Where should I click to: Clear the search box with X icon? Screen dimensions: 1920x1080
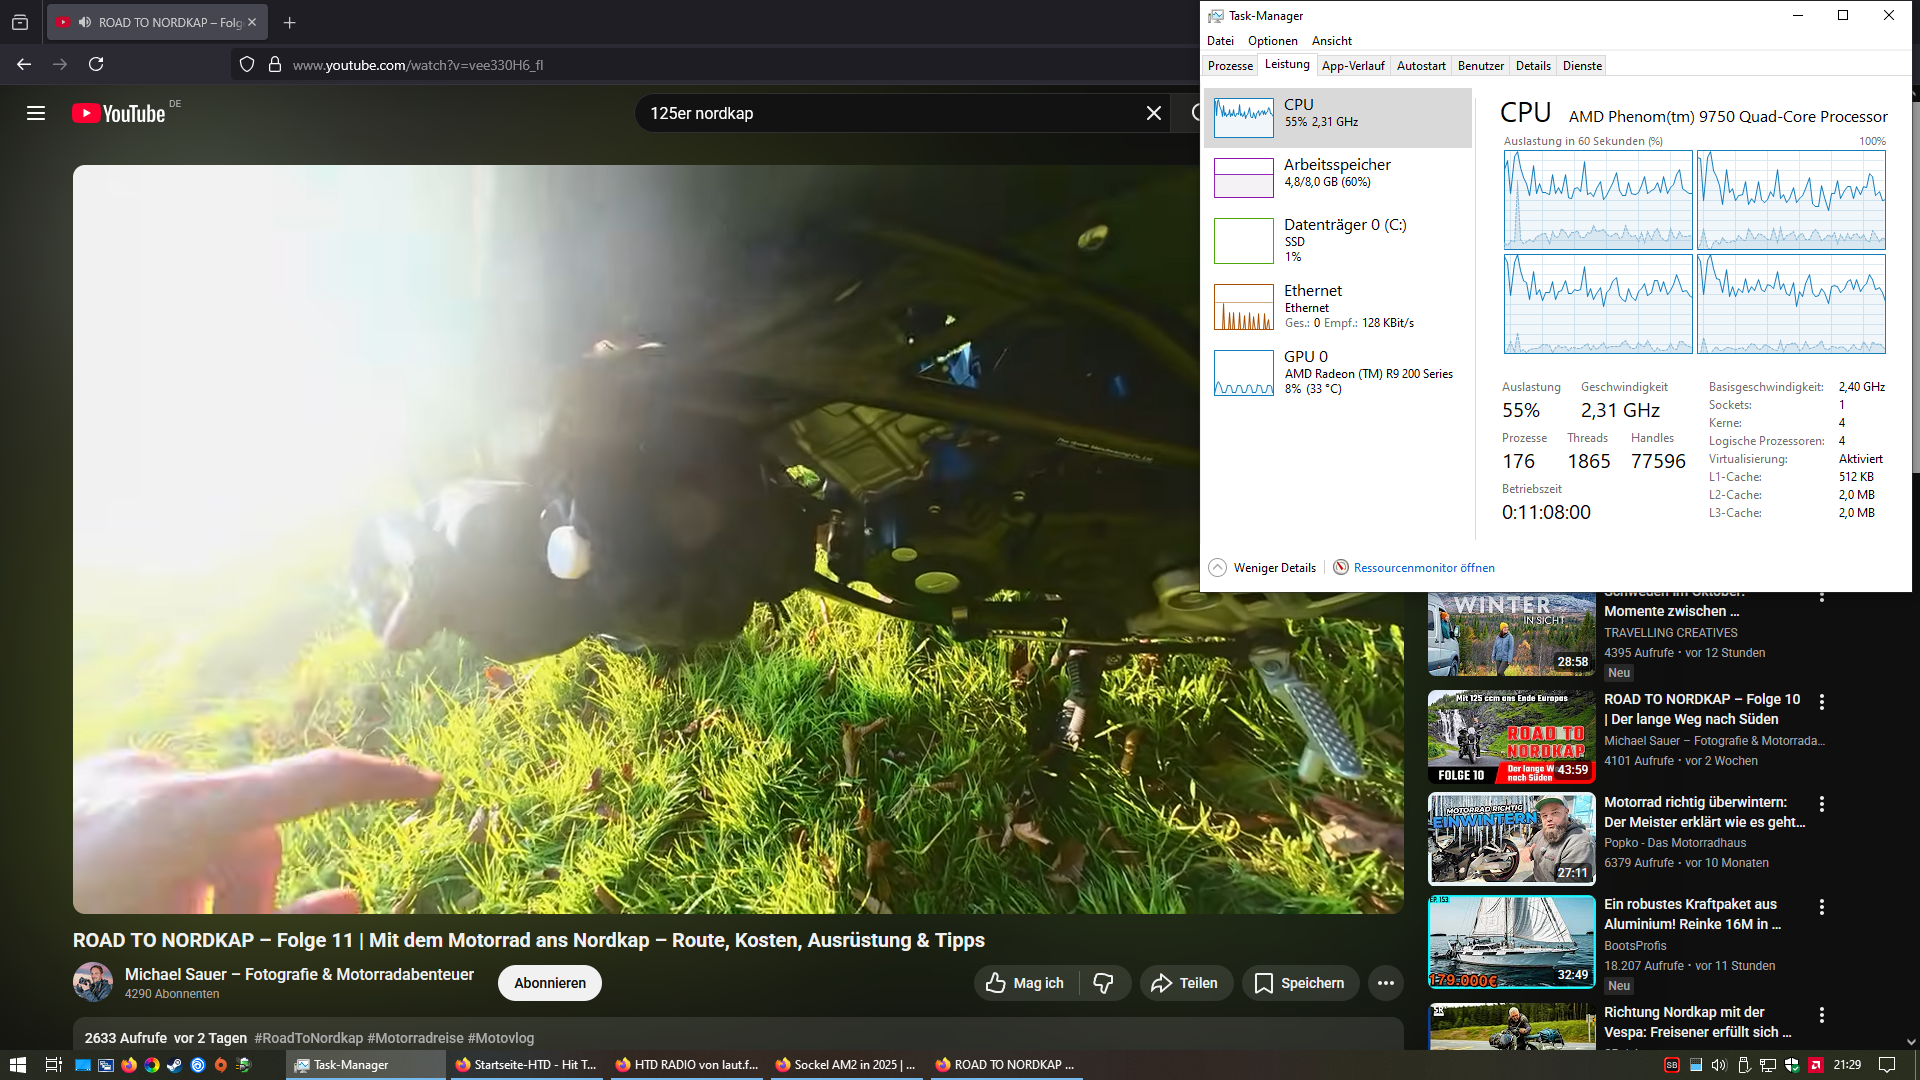[1153, 113]
